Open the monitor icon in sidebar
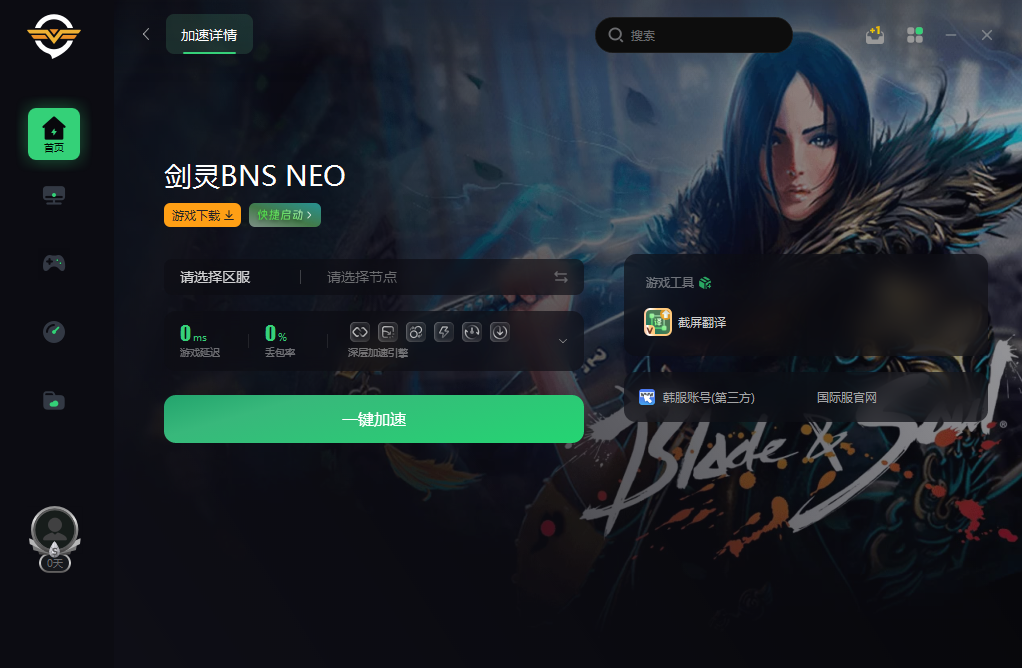 [54, 195]
